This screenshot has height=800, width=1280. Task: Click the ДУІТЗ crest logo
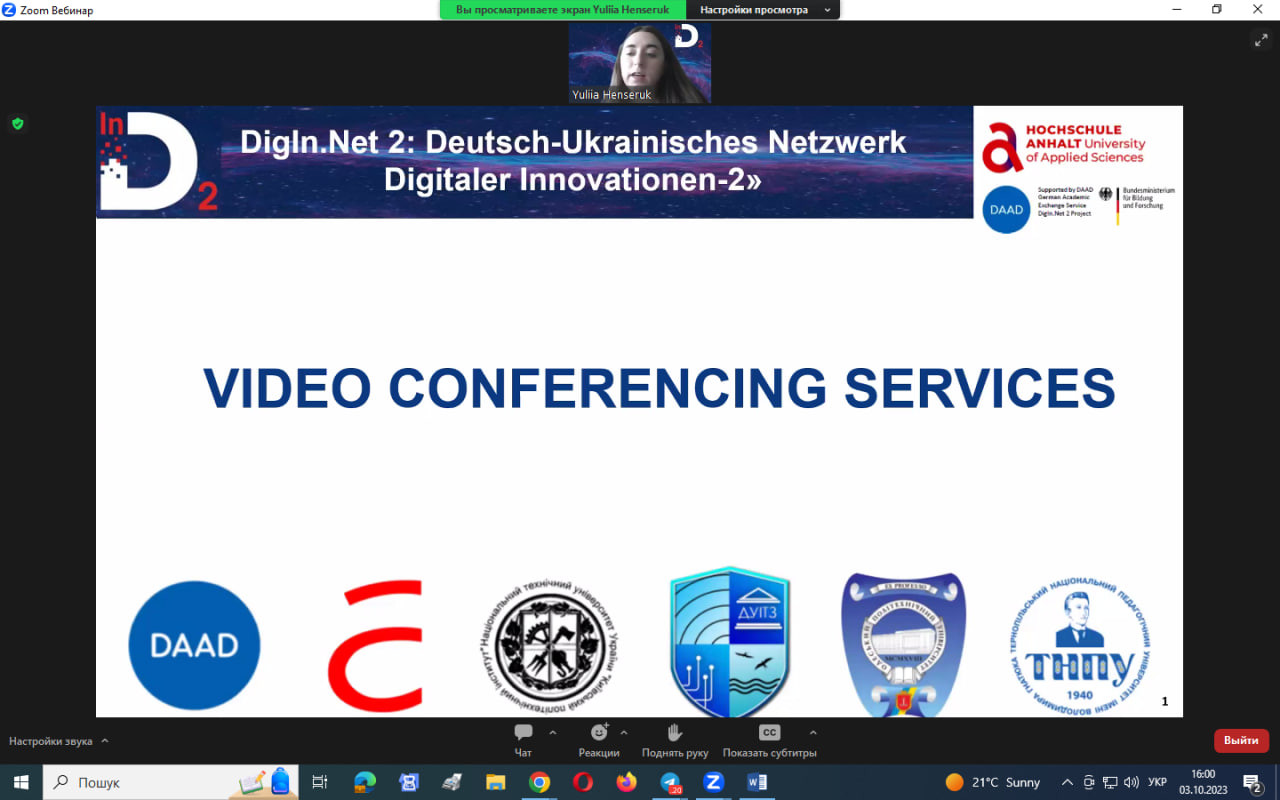730,642
